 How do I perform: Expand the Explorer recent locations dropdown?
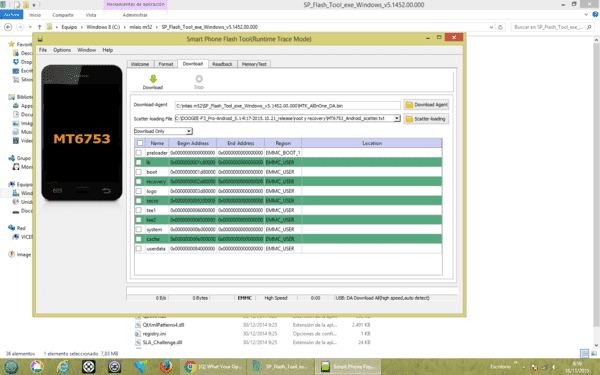tap(30, 27)
